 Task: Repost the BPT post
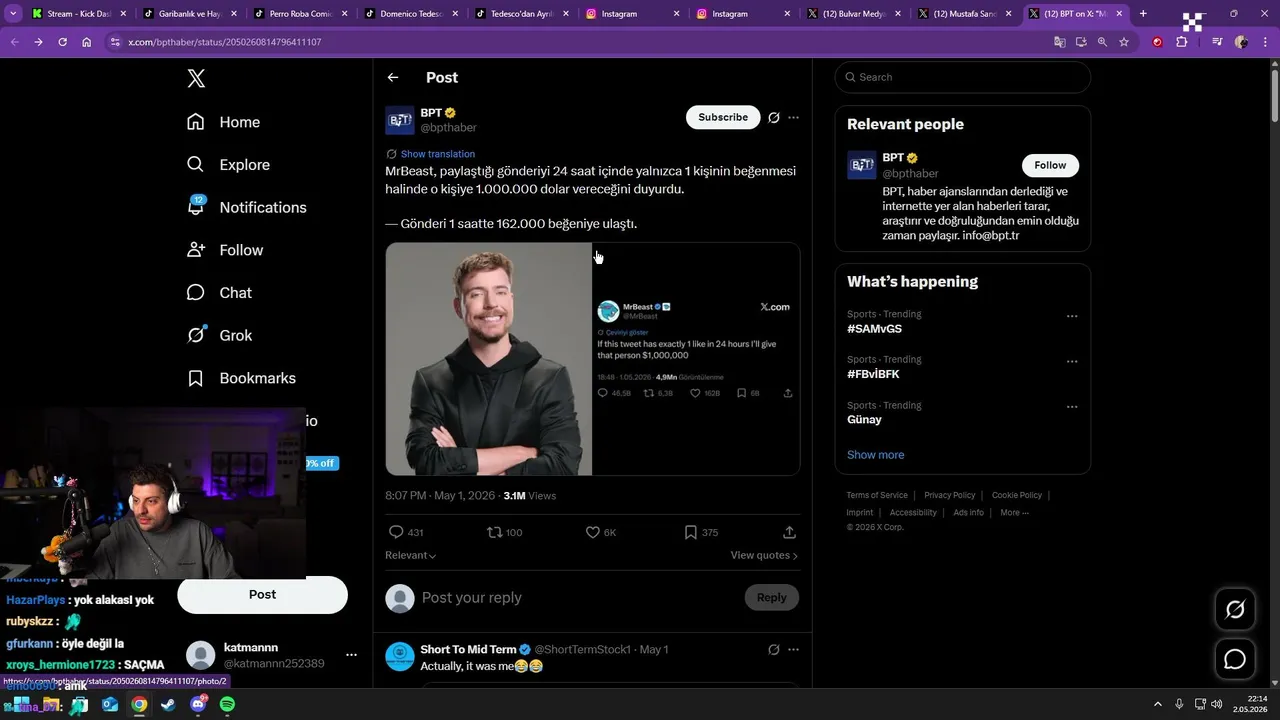click(x=494, y=532)
